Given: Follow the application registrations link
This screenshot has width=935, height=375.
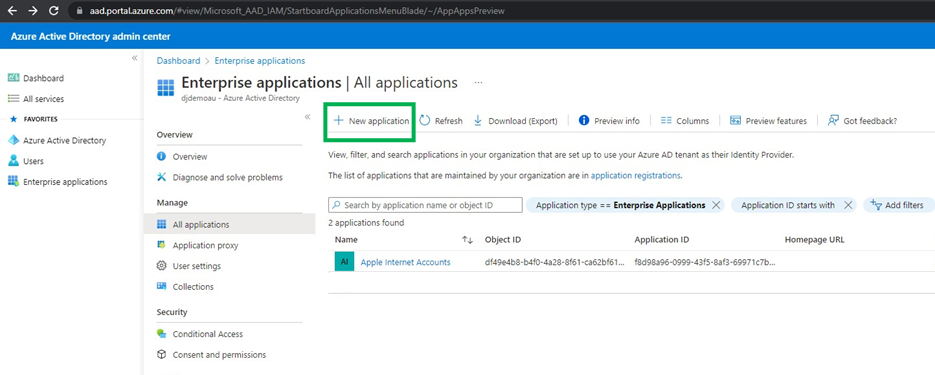Looking at the screenshot, I should click(635, 175).
